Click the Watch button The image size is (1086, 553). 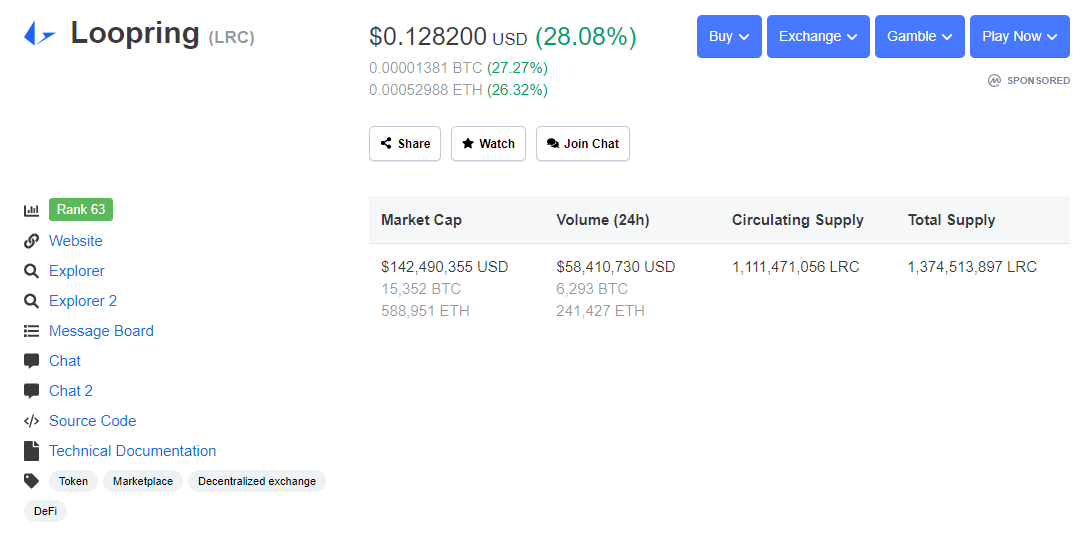pyautogui.click(x=488, y=143)
